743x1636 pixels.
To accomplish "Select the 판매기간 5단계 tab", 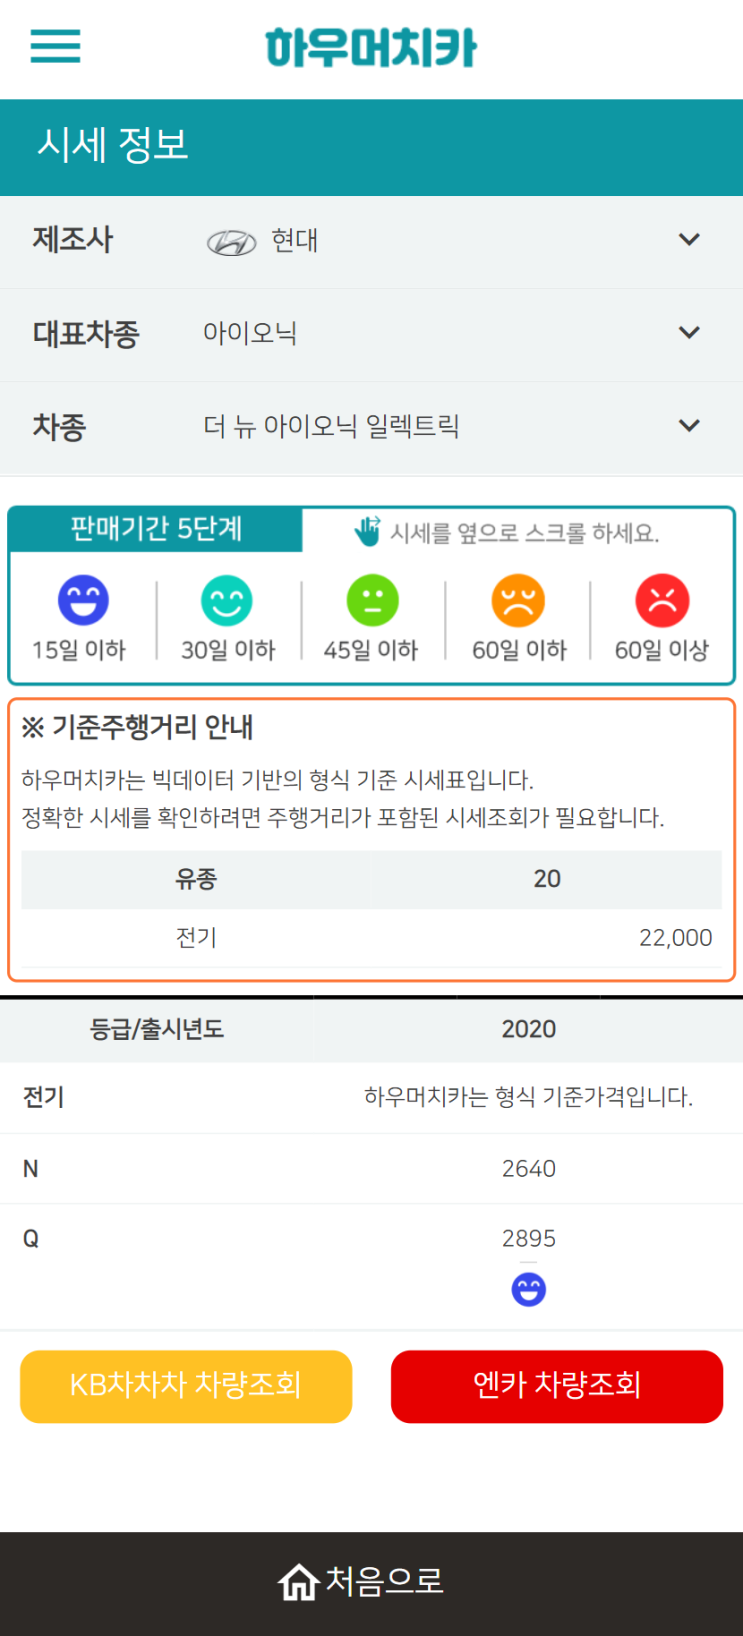I will (x=156, y=529).
